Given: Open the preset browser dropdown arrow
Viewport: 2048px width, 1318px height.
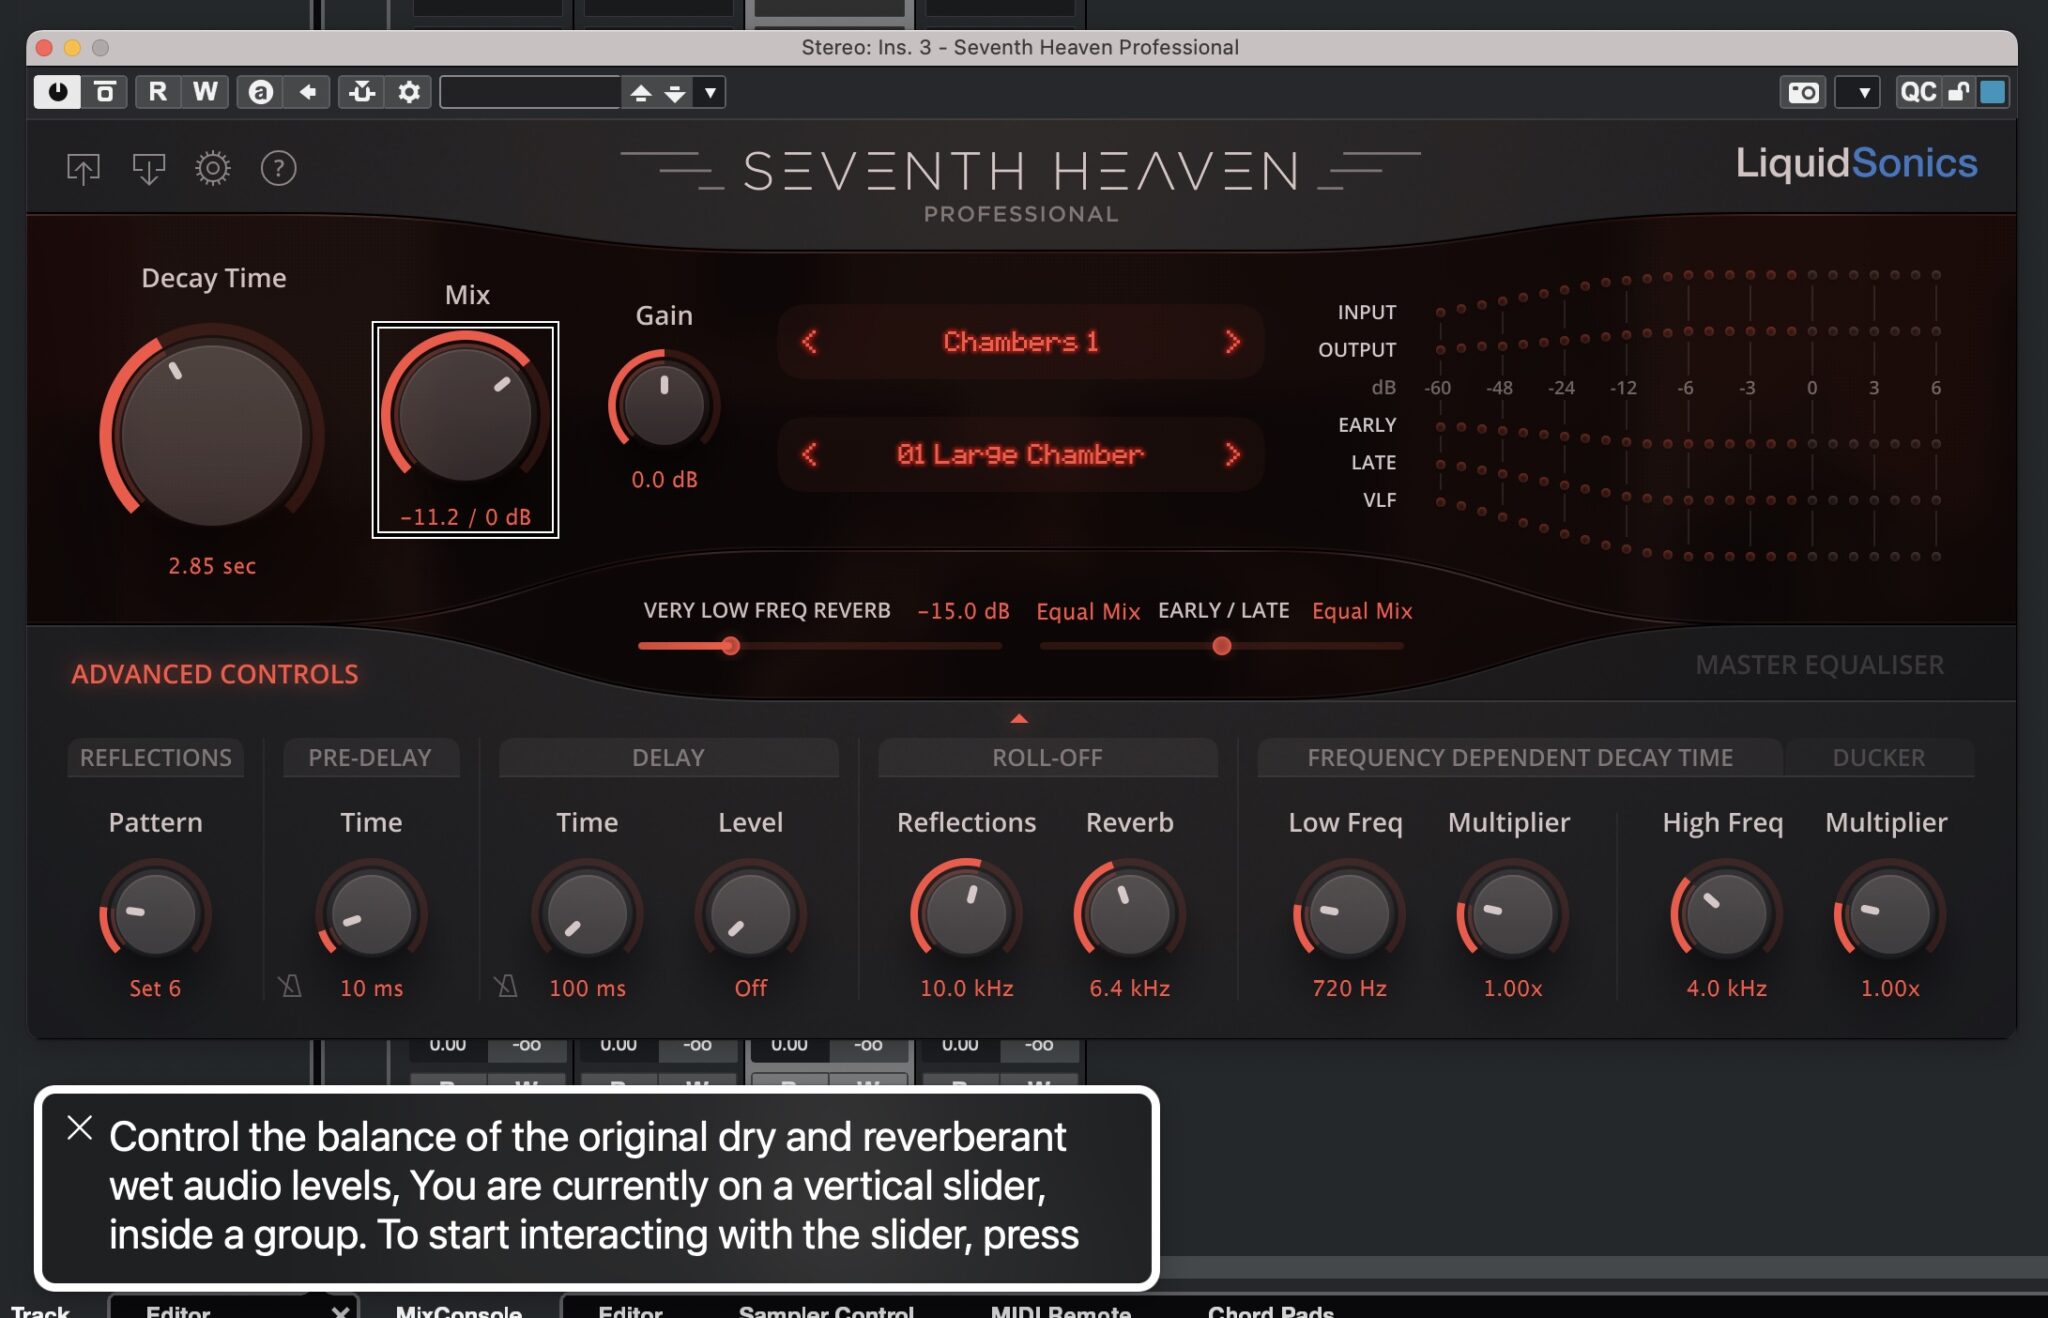Looking at the screenshot, I should point(710,92).
